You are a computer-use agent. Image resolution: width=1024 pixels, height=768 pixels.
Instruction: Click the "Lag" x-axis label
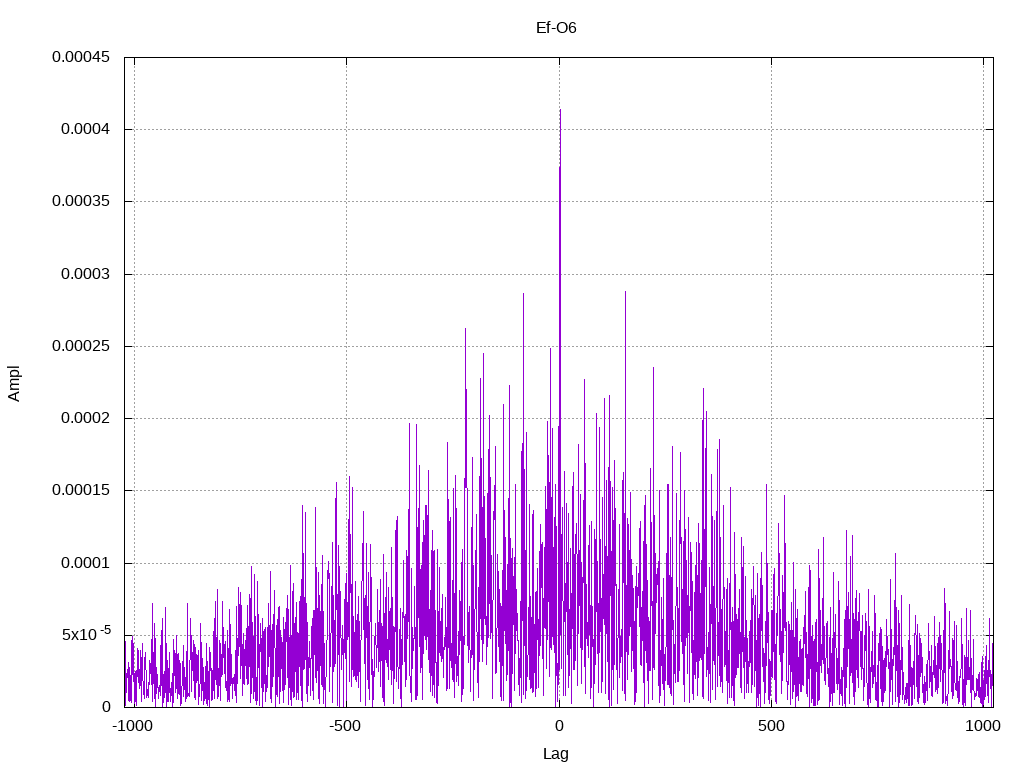click(x=556, y=754)
